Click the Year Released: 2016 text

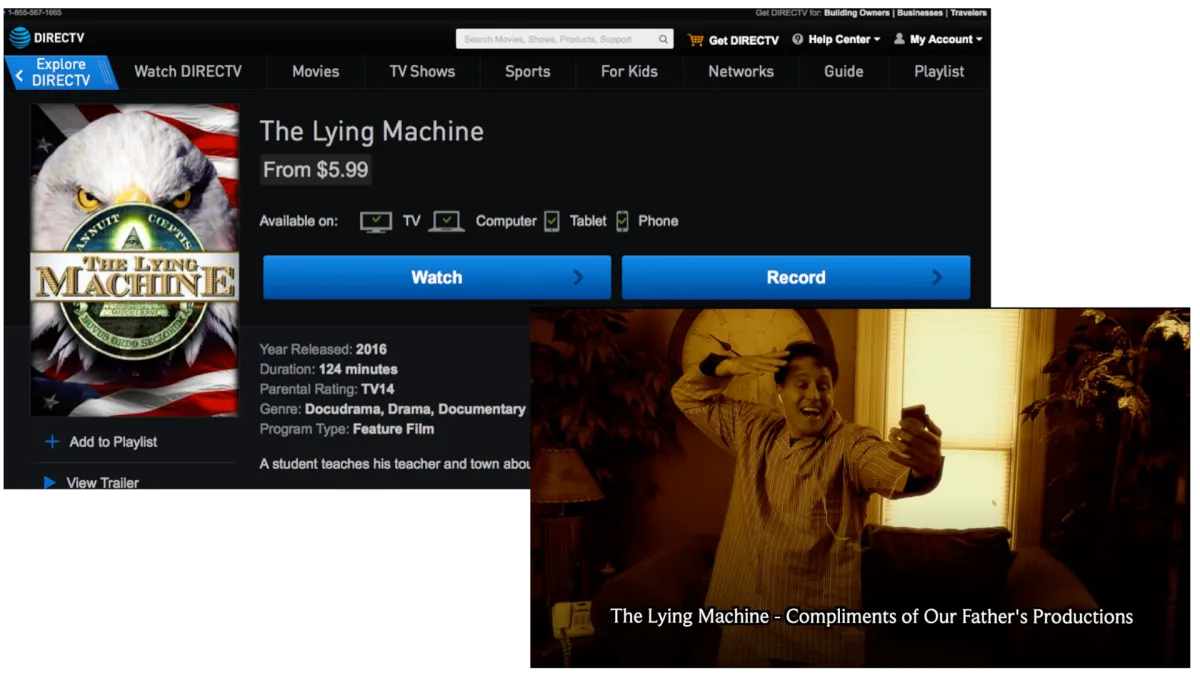click(323, 349)
